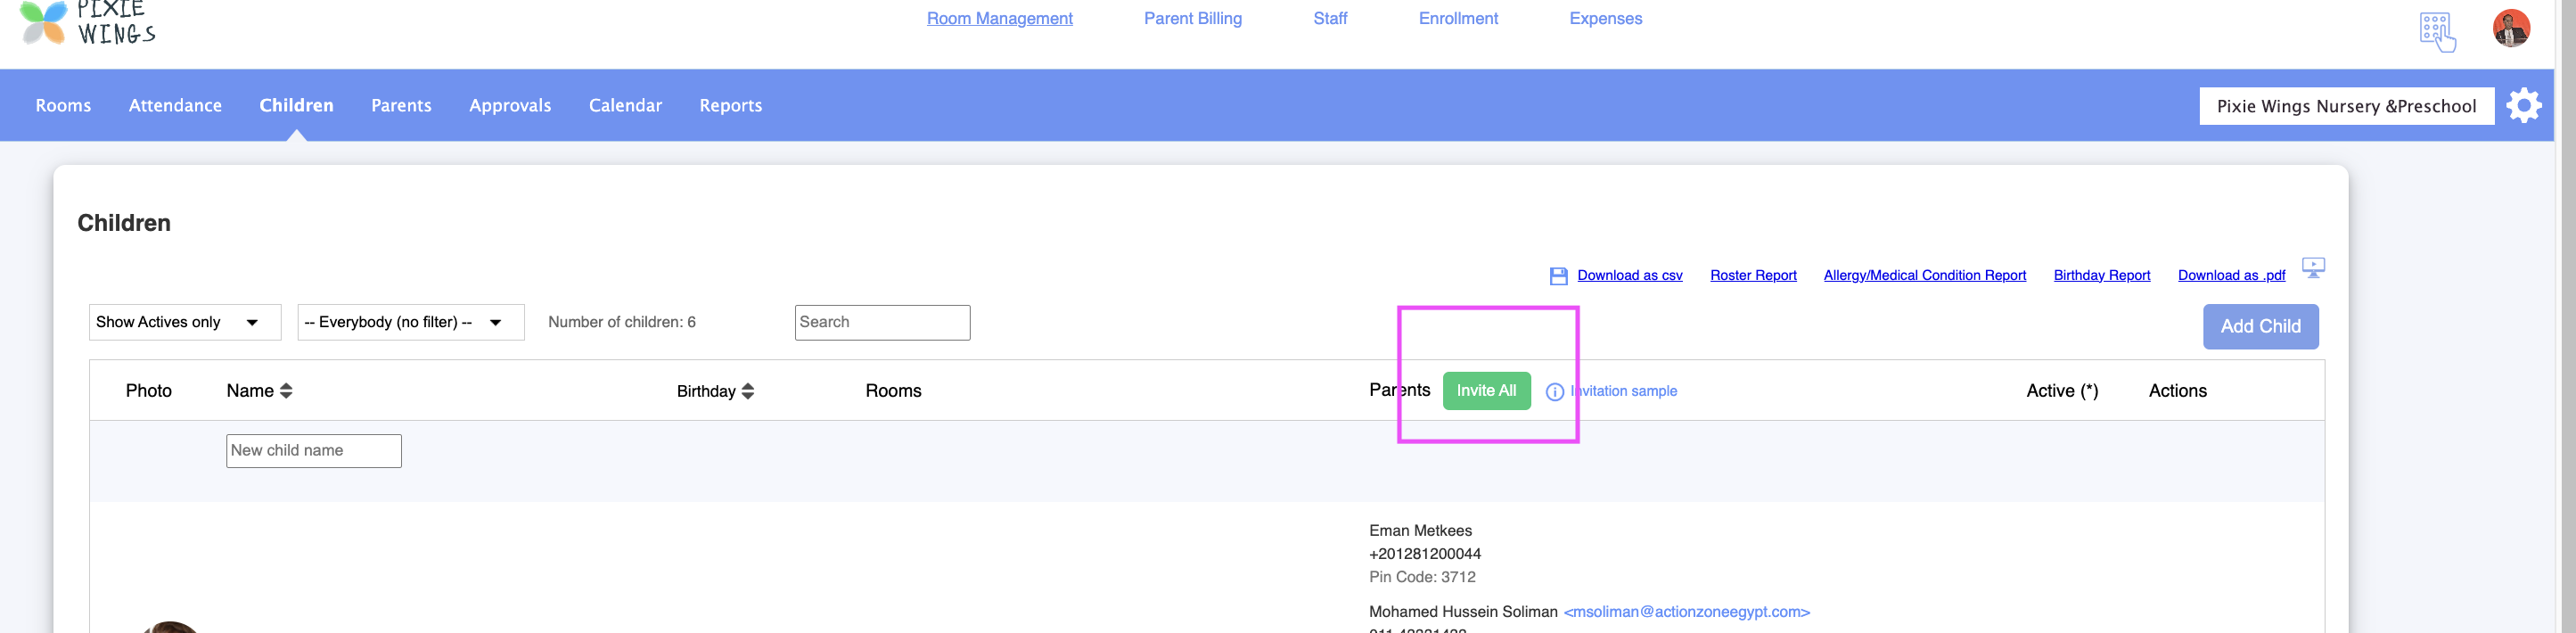This screenshot has height=633, width=2576.
Task: Switch to the Attendance tab
Action: pyautogui.click(x=175, y=105)
